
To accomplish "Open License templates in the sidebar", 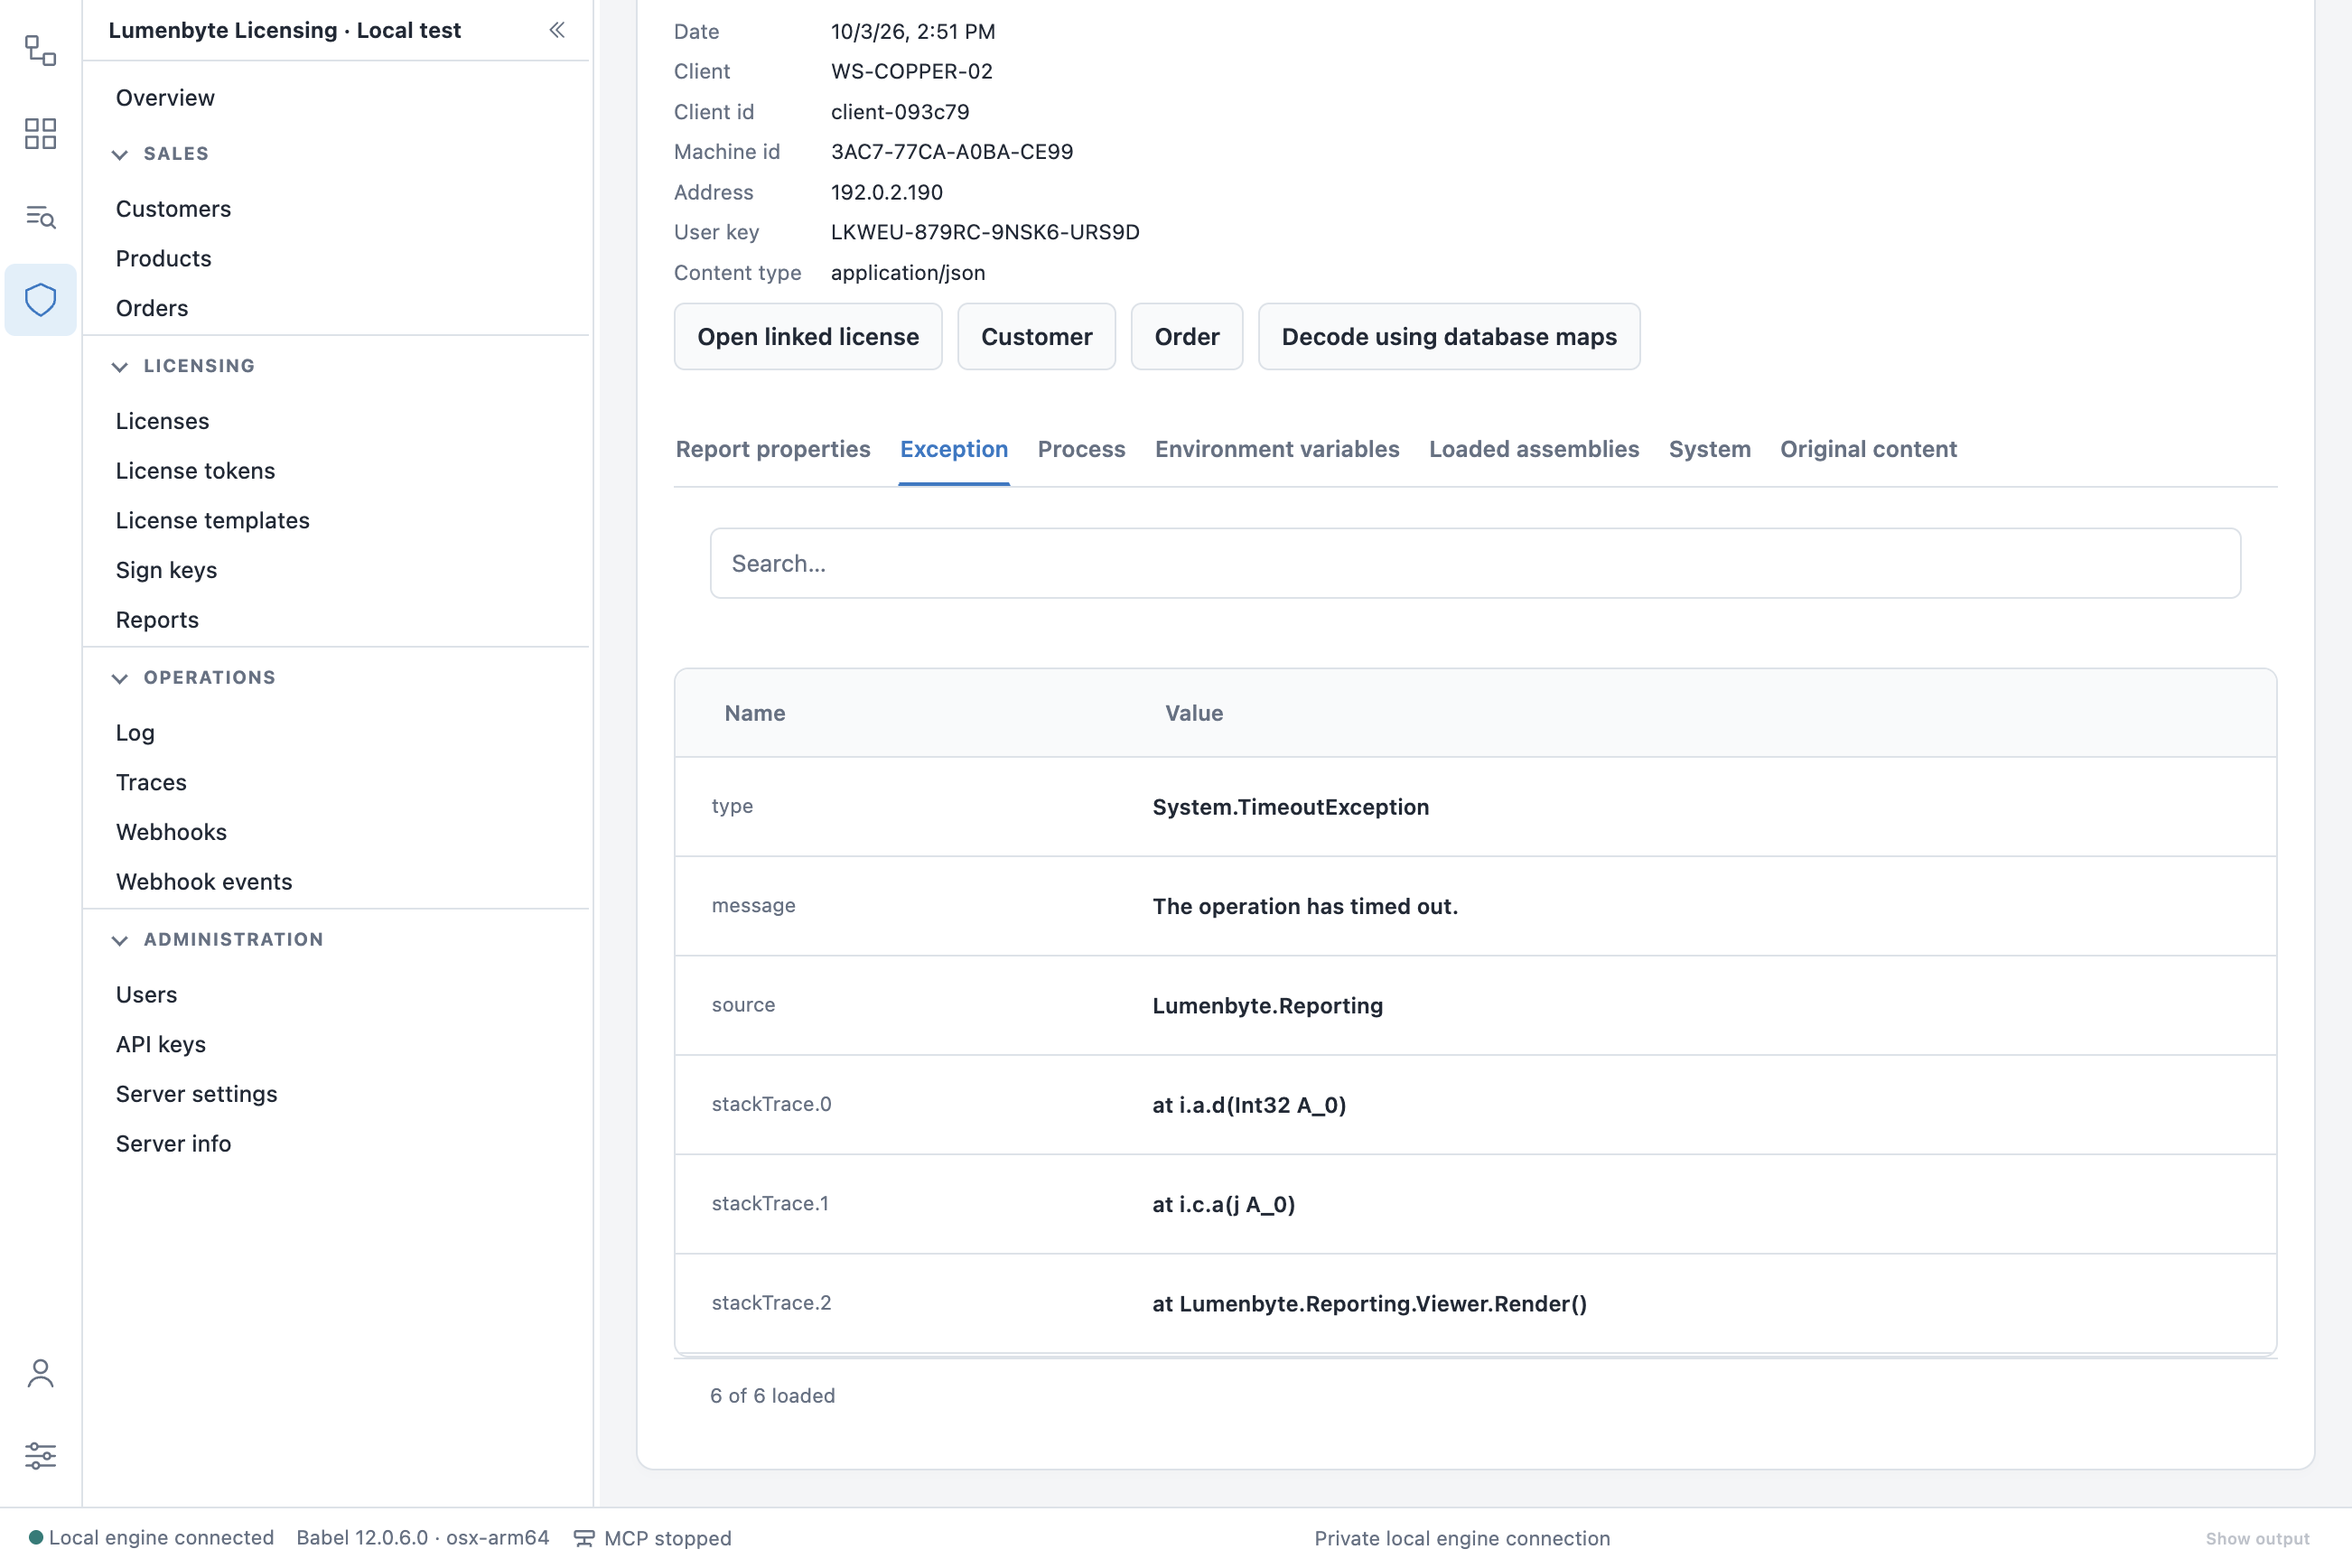I will point(212,520).
